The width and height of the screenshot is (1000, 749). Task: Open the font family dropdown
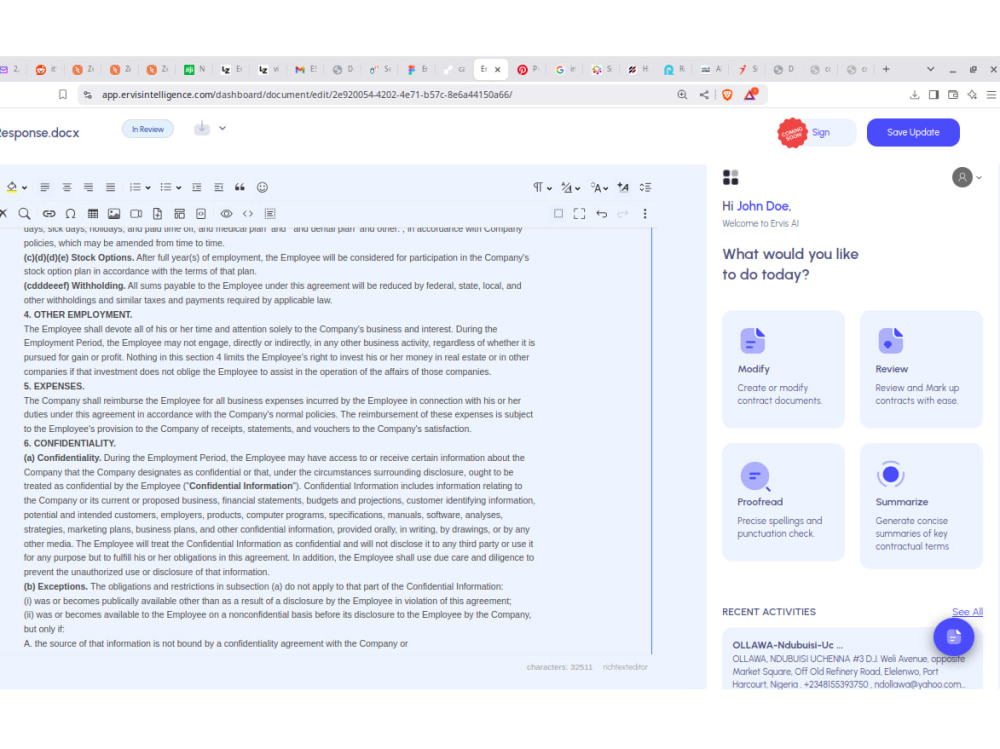[599, 187]
